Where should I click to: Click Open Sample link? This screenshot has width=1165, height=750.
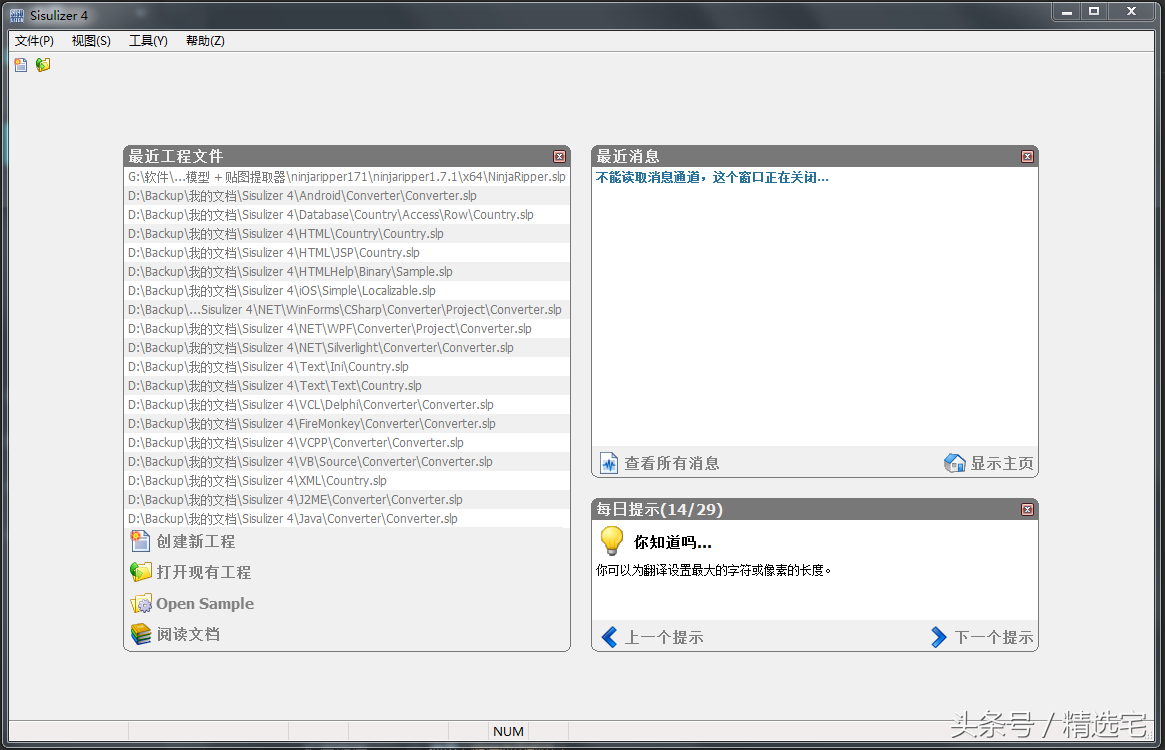(x=205, y=603)
